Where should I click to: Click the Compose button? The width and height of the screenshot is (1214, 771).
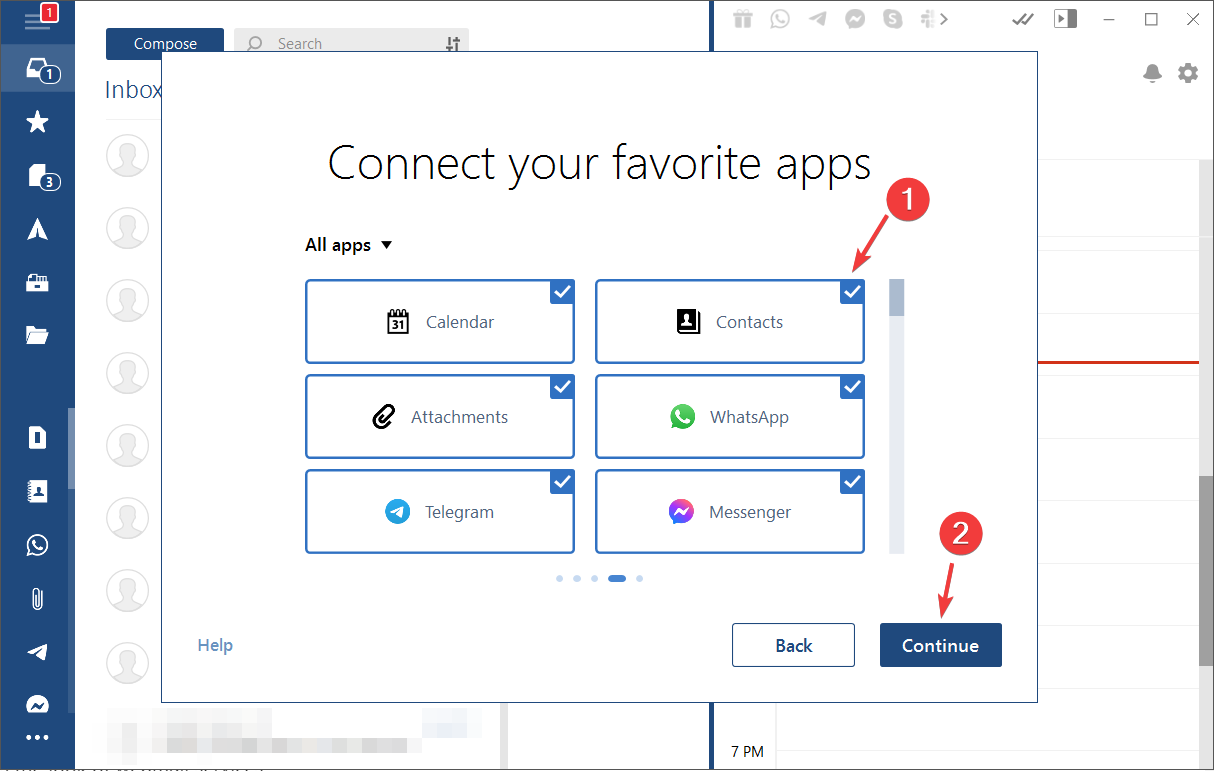point(165,44)
